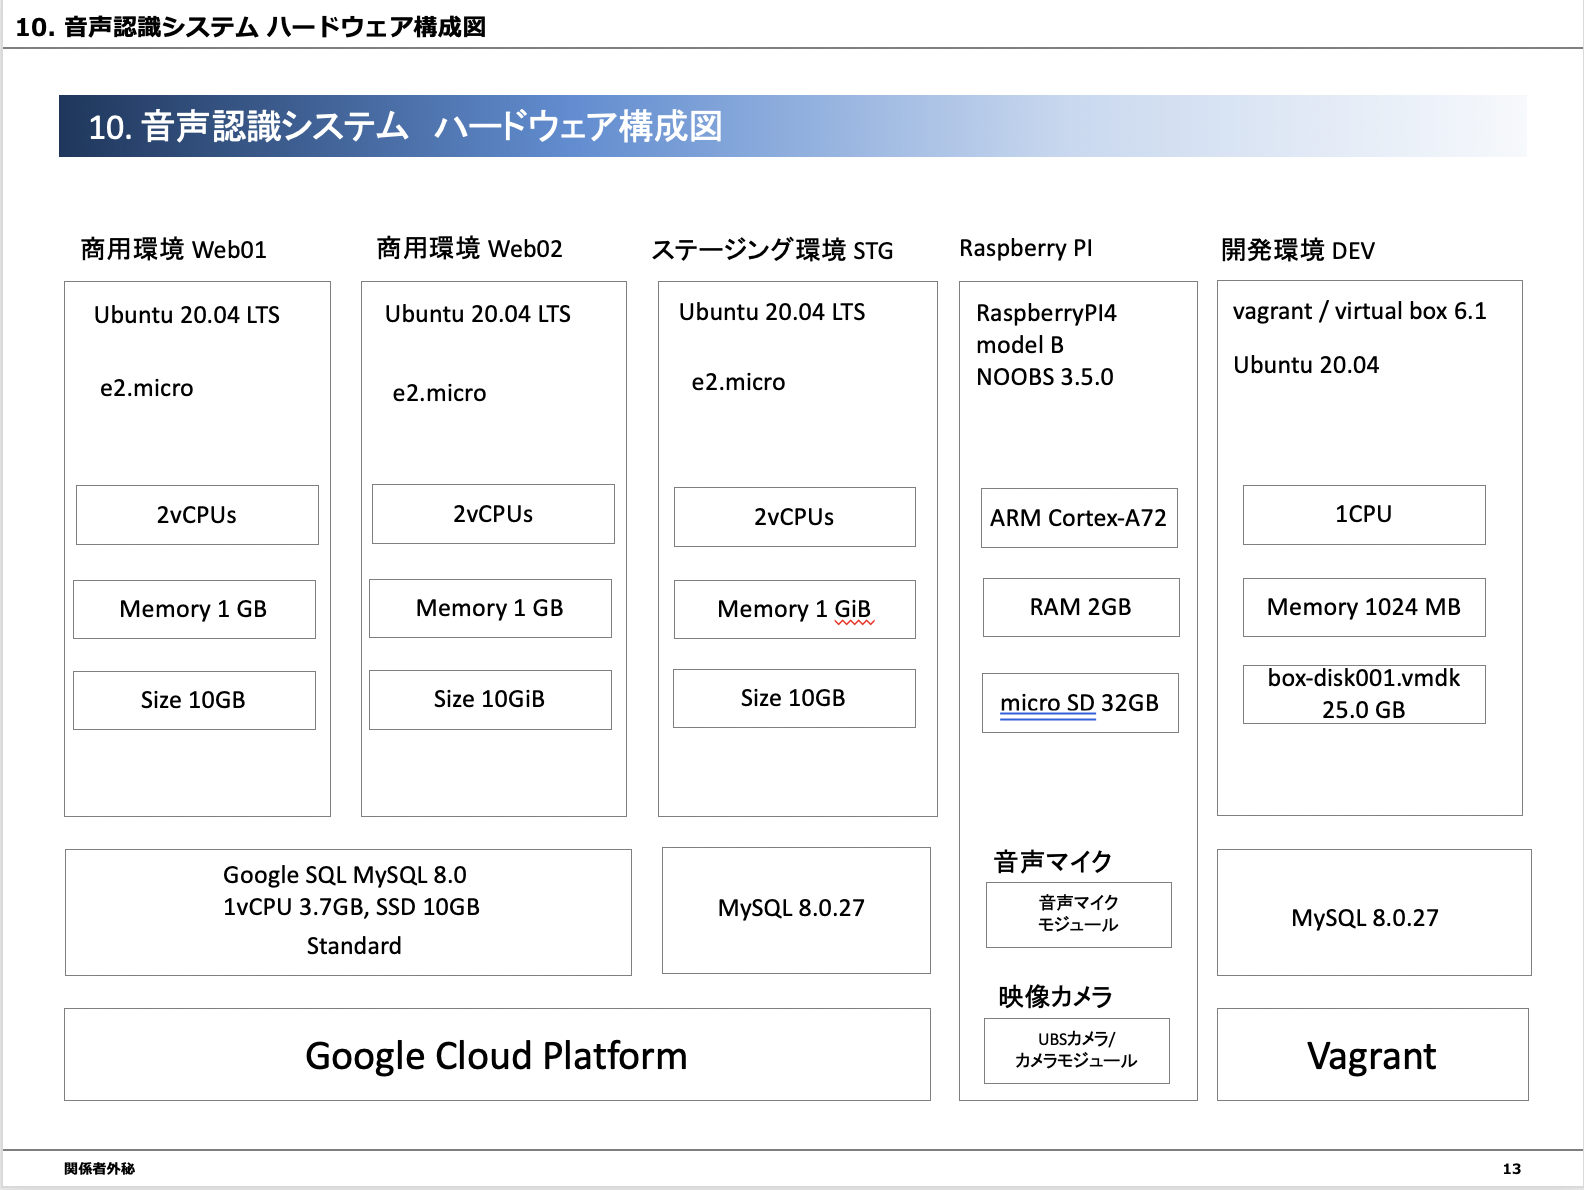Select the '2vCPUs' box under Web01
Image resolution: width=1584 pixels, height=1190 pixels.
pos(197,515)
